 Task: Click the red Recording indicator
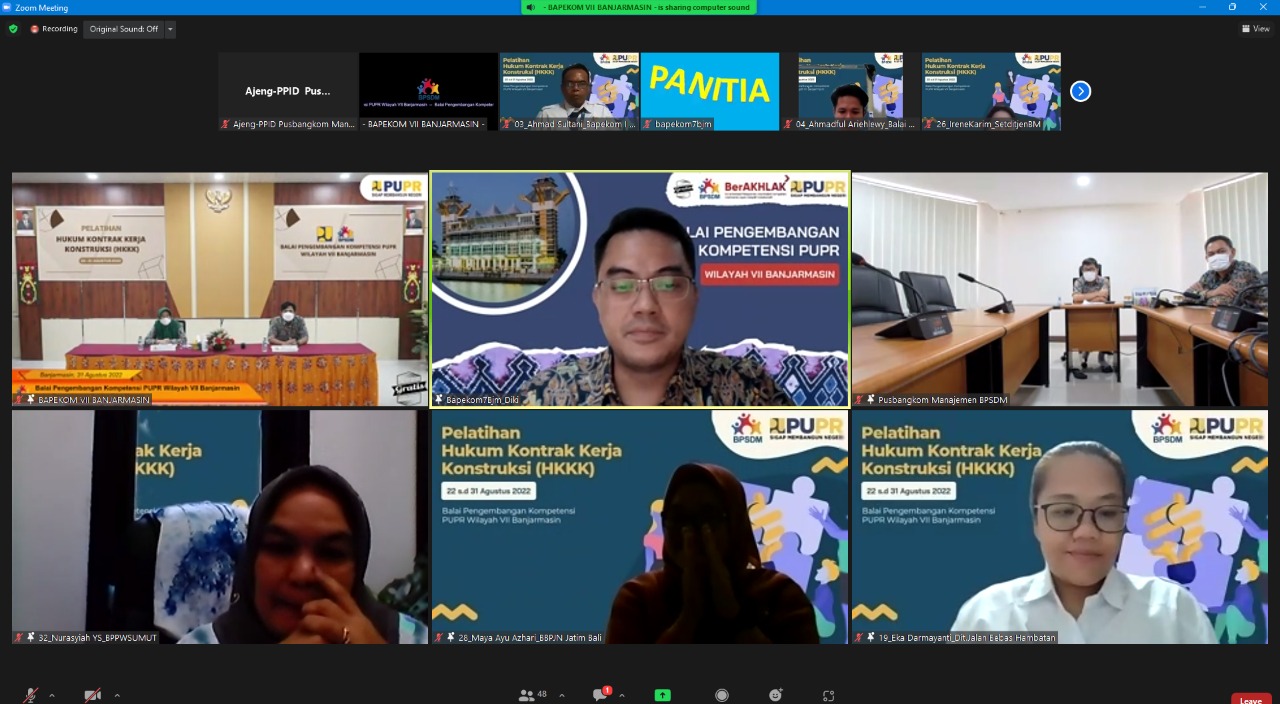[54, 29]
